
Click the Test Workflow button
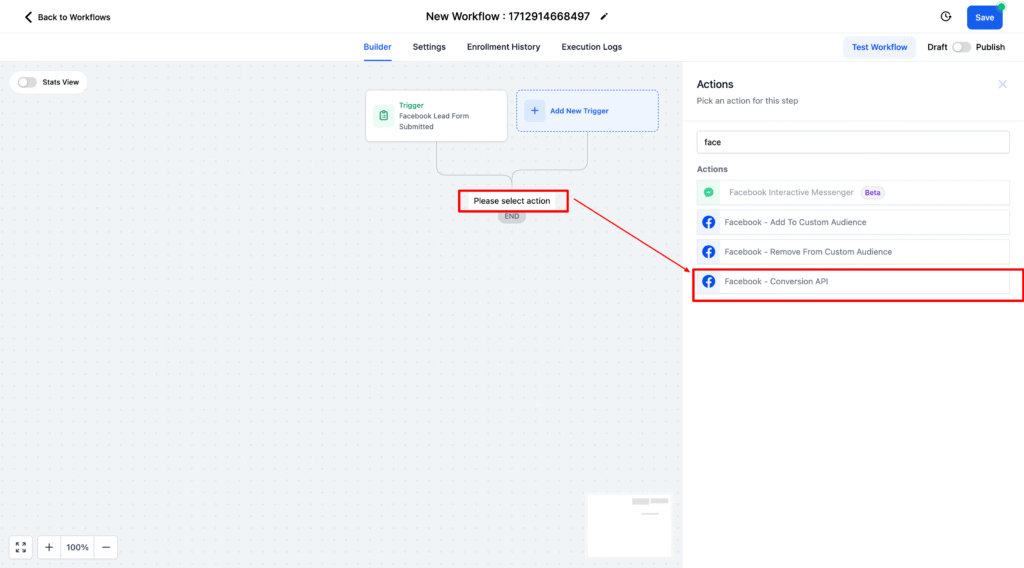[879, 47]
